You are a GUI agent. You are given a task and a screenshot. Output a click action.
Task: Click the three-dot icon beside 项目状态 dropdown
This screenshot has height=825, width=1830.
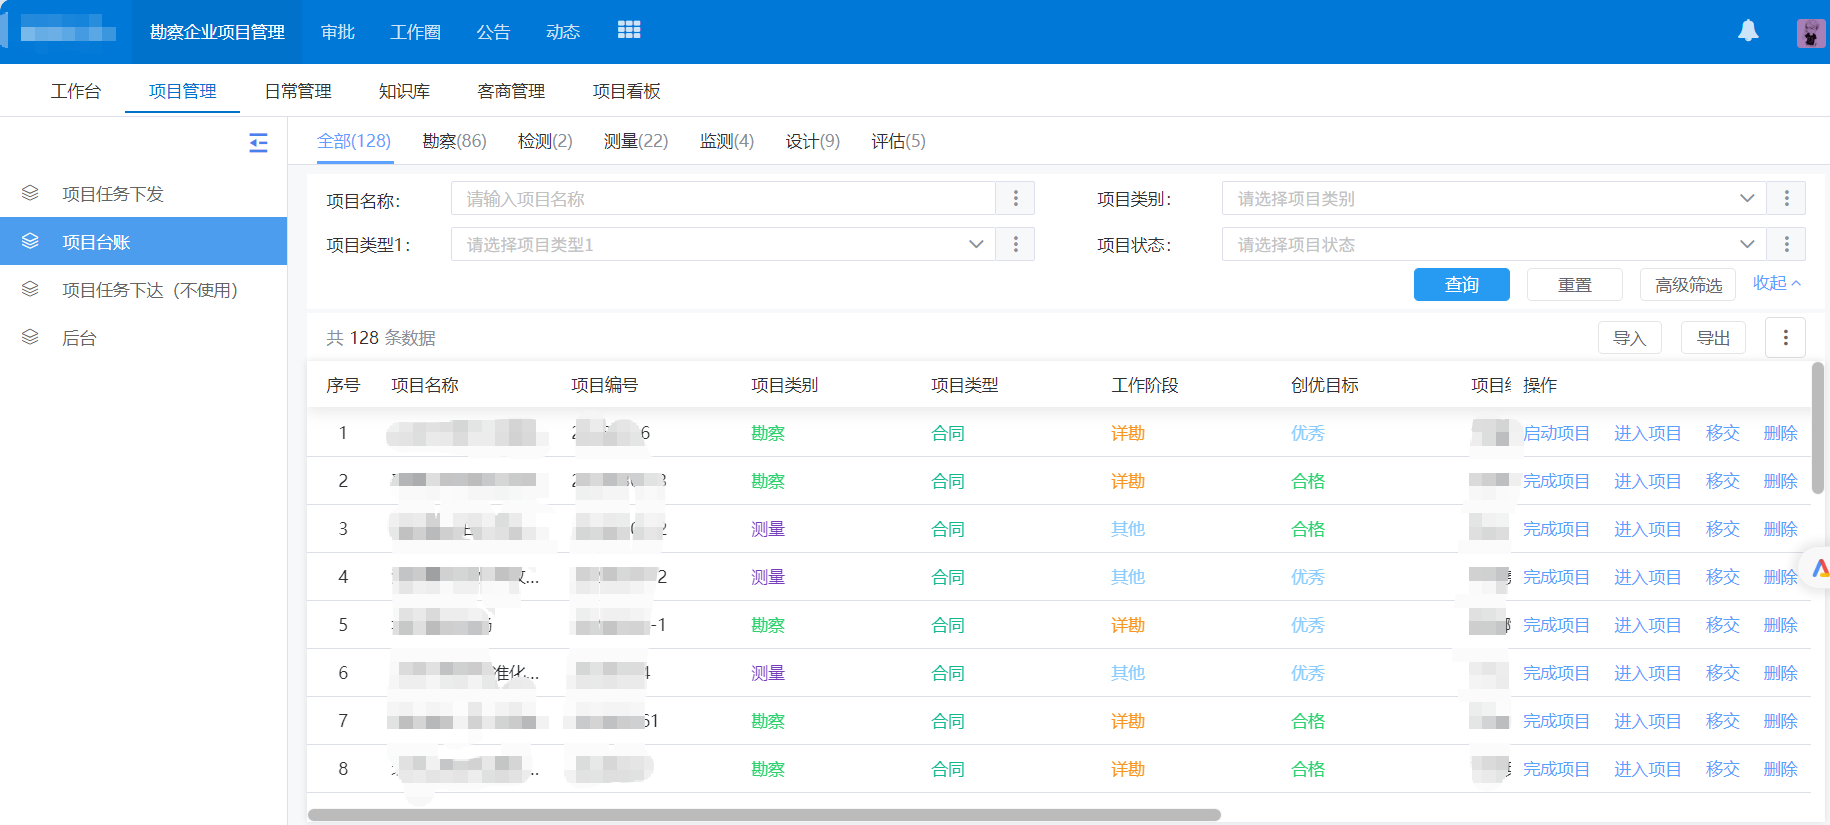tap(1786, 245)
